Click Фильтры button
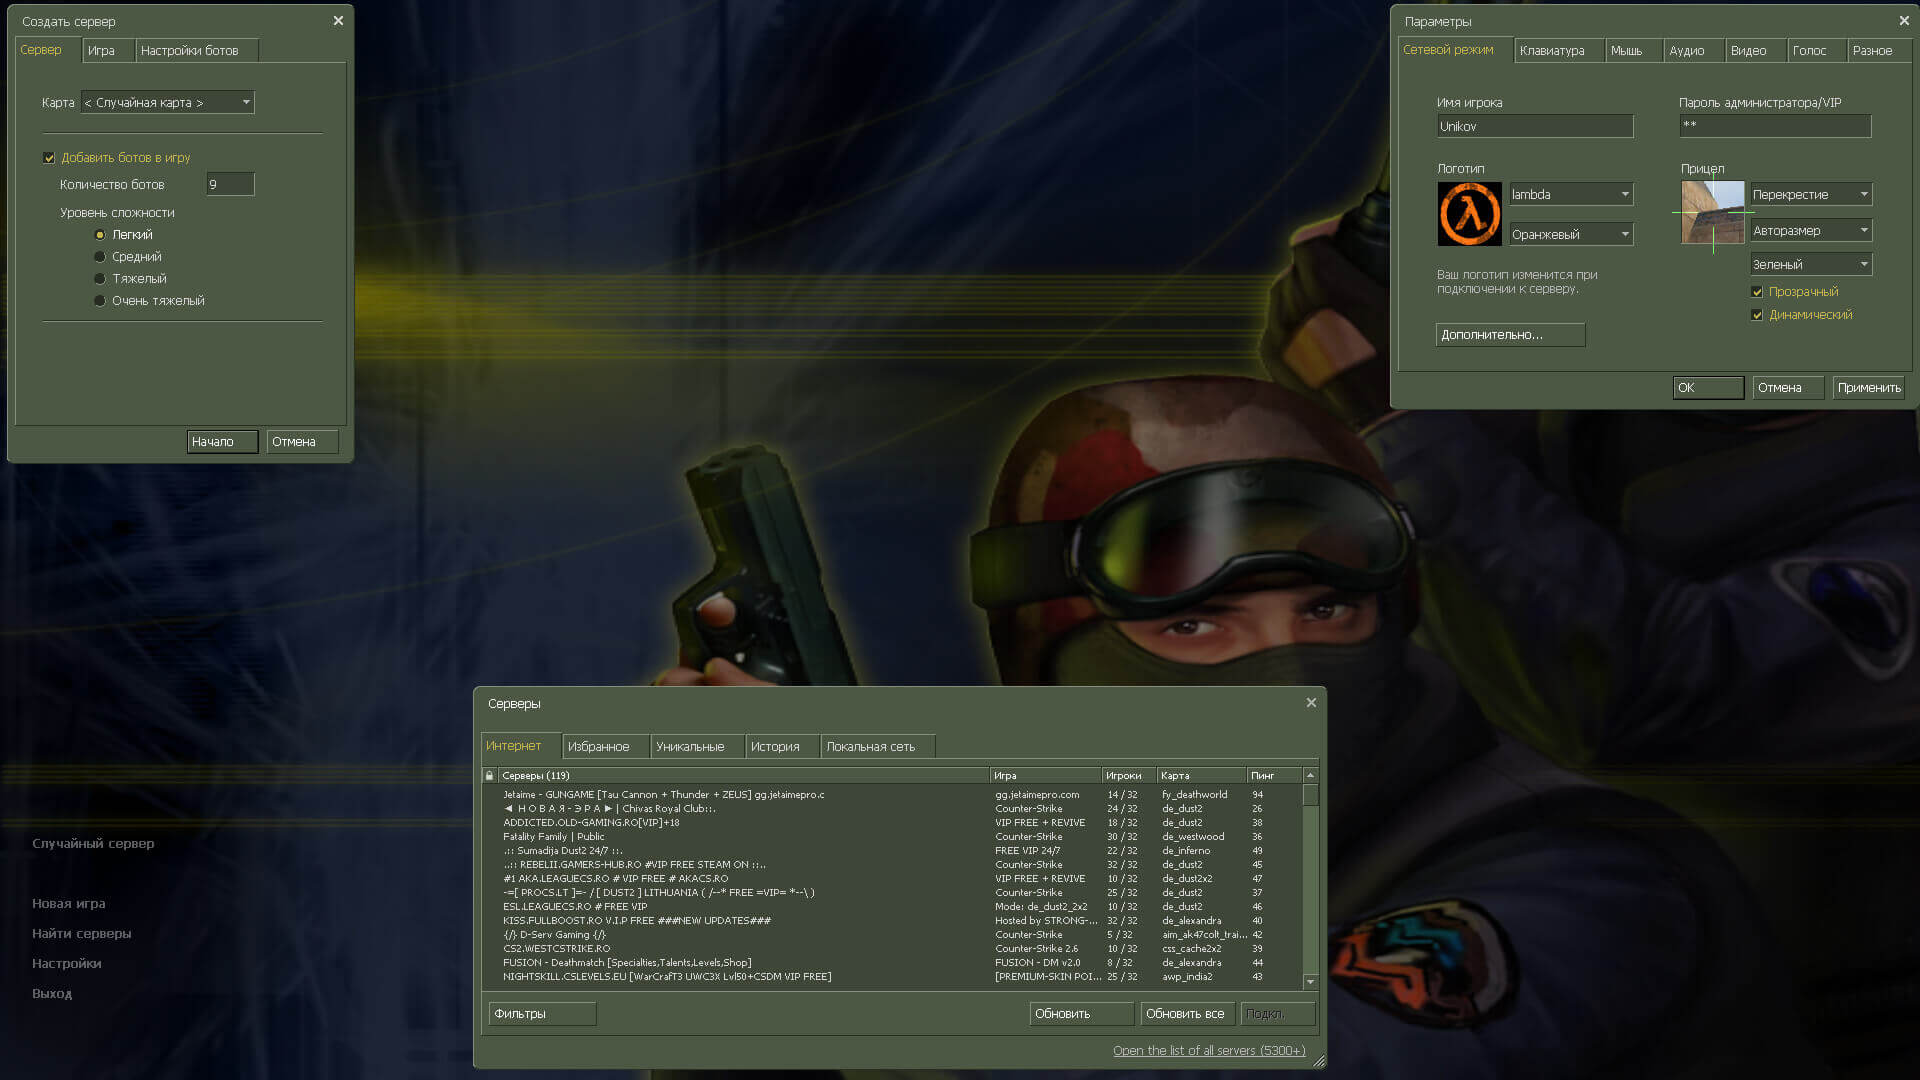The height and width of the screenshot is (1080, 1920). pos(542,1014)
